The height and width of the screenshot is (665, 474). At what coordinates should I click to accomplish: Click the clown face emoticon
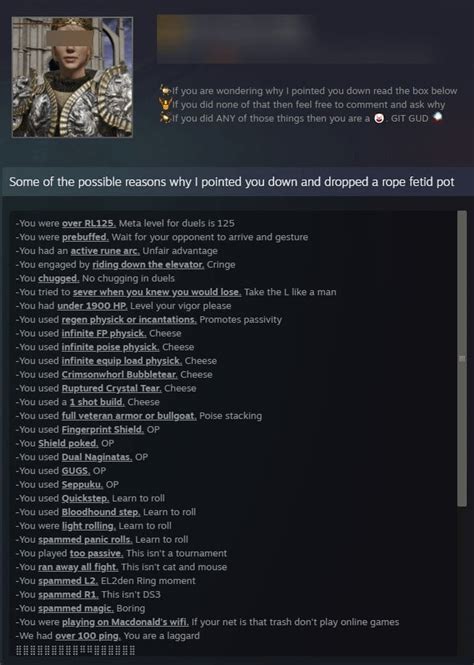[379, 118]
